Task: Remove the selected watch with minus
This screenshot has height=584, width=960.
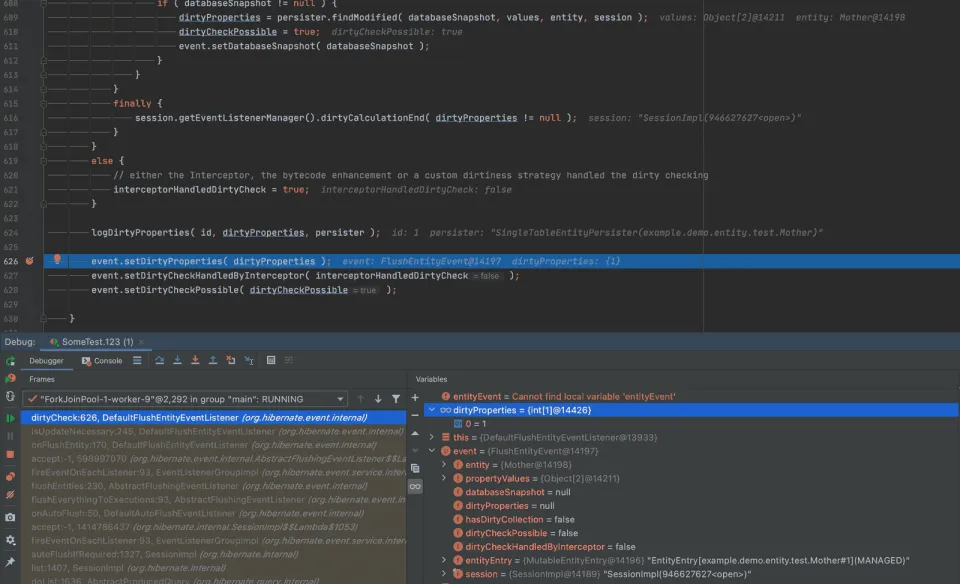Action: [x=415, y=415]
